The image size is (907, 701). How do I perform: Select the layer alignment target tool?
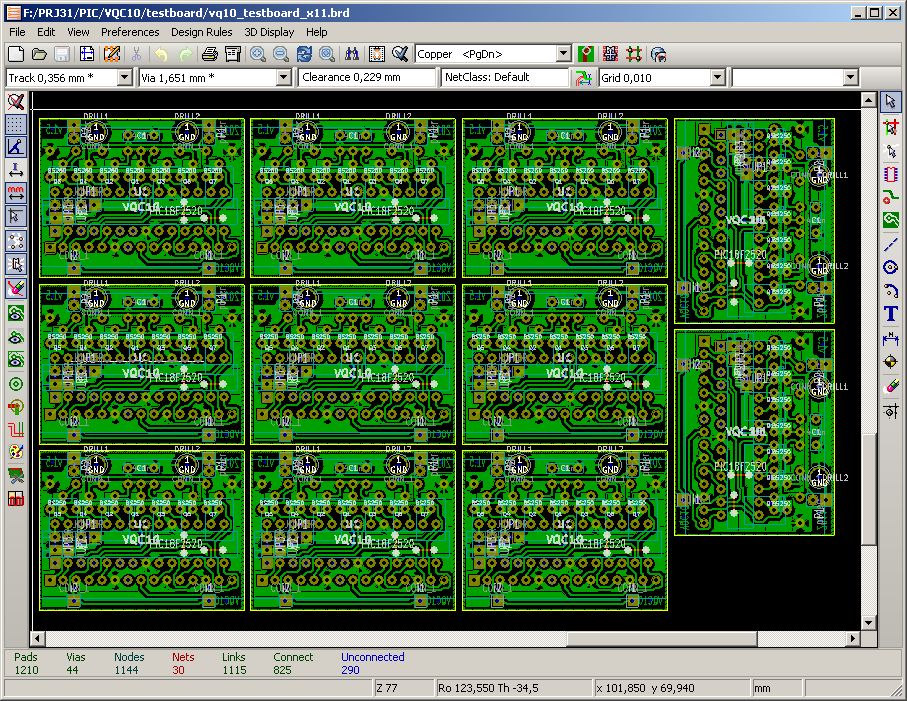891,362
